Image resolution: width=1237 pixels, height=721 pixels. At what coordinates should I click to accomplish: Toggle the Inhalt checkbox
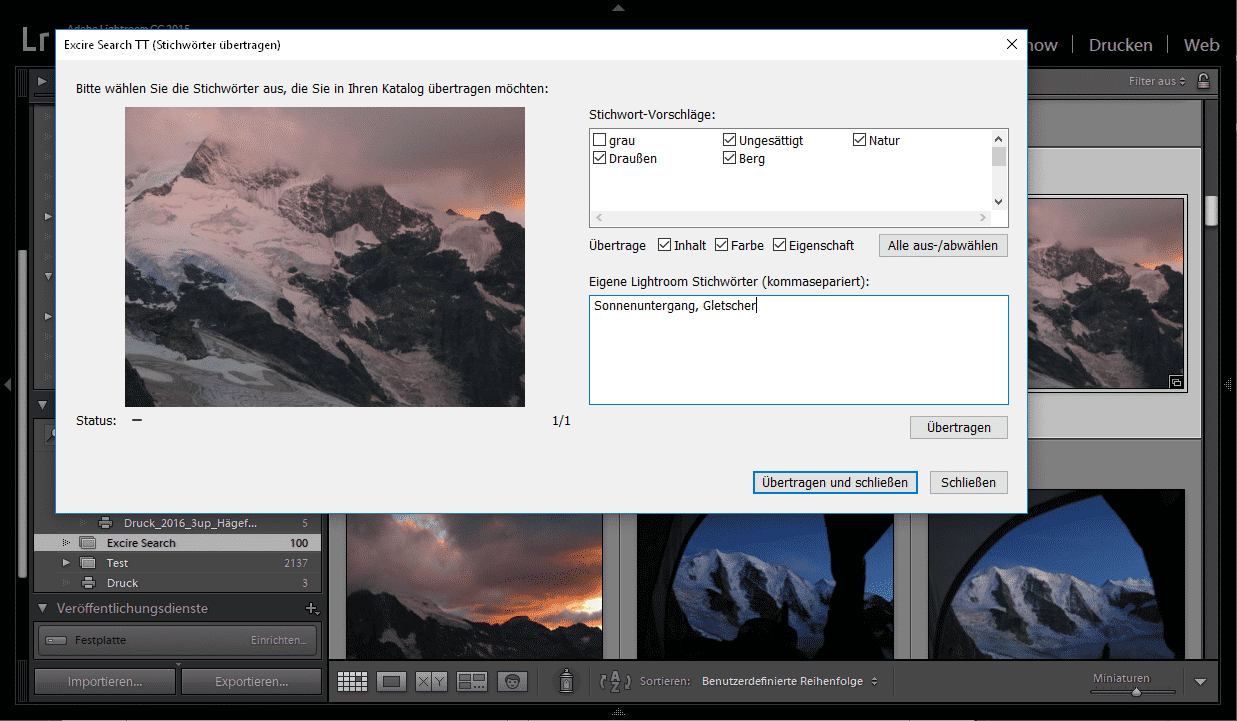[665, 245]
